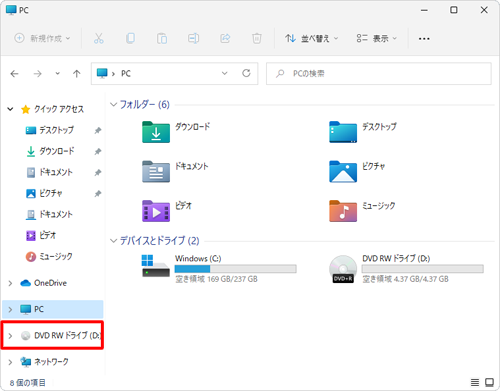500x391 pixels.
Task: Open the three-dots more options menu
Action: [424, 39]
